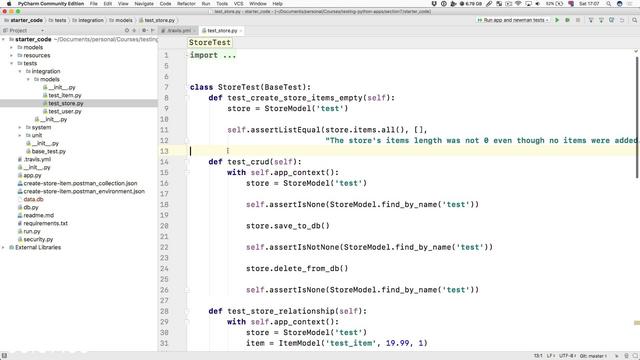Click the volume icon in macOS menu bar
The height and width of the screenshot is (360, 640).
tap(538, 4)
